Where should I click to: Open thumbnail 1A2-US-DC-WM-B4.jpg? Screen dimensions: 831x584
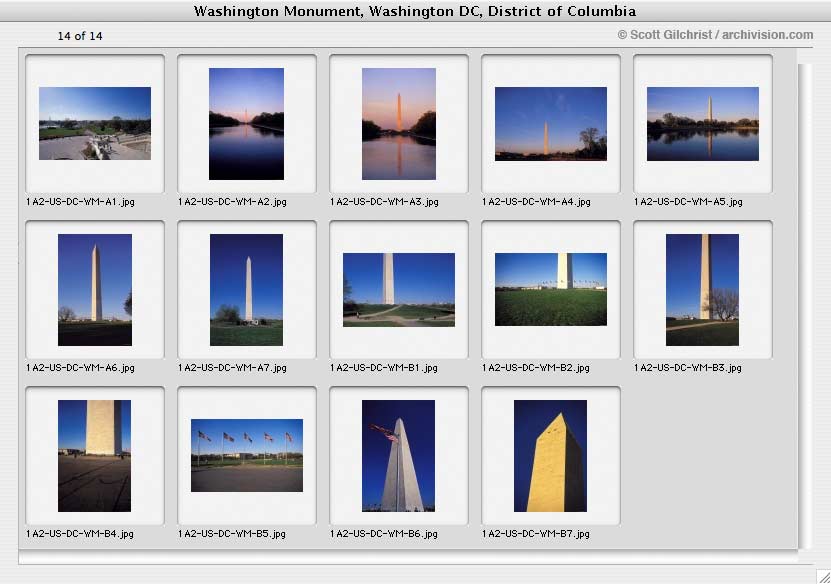94,456
